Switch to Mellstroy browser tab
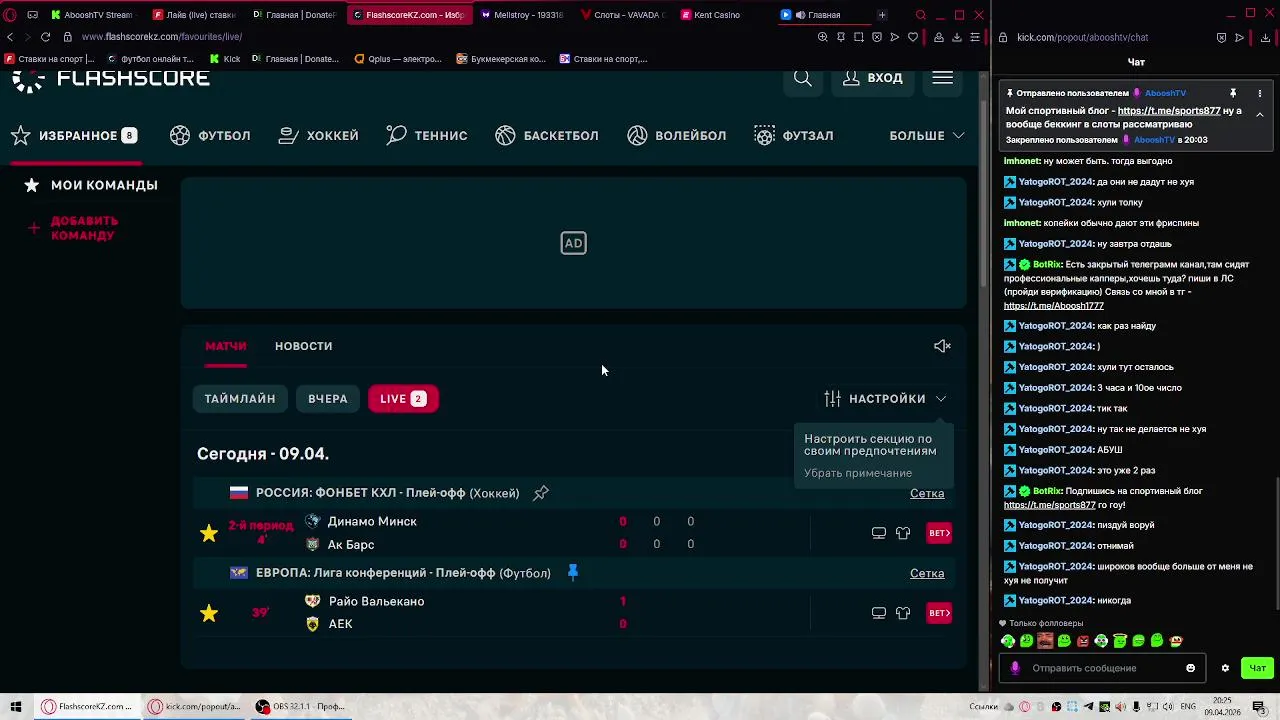Image resolution: width=1280 pixels, height=720 pixels. (x=522, y=15)
